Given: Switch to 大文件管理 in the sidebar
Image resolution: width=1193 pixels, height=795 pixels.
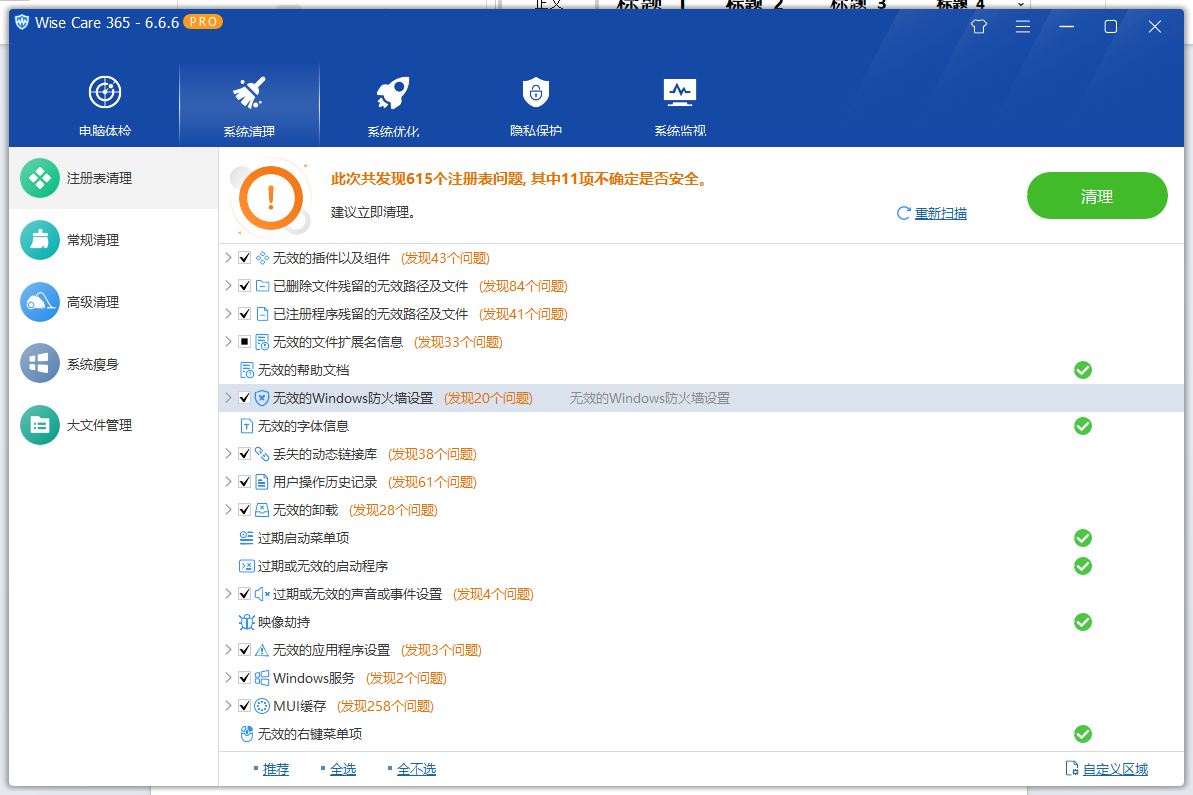Looking at the screenshot, I should tap(113, 425).
